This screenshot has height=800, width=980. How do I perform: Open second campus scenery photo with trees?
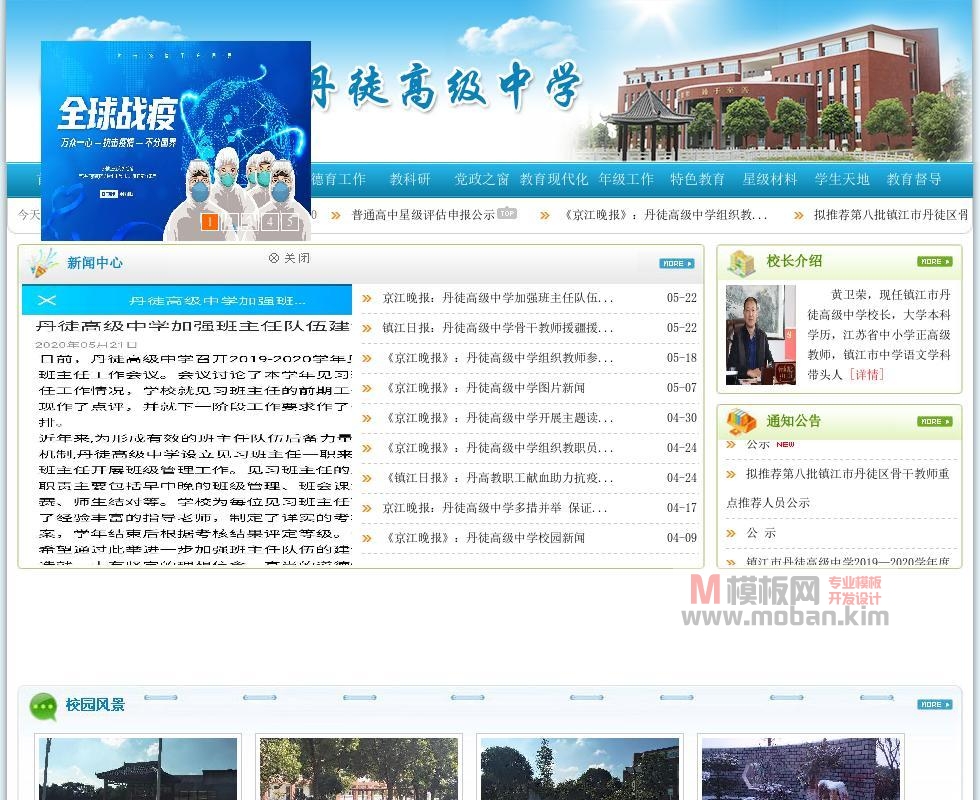pyautogui.click(x=359, y=769)
